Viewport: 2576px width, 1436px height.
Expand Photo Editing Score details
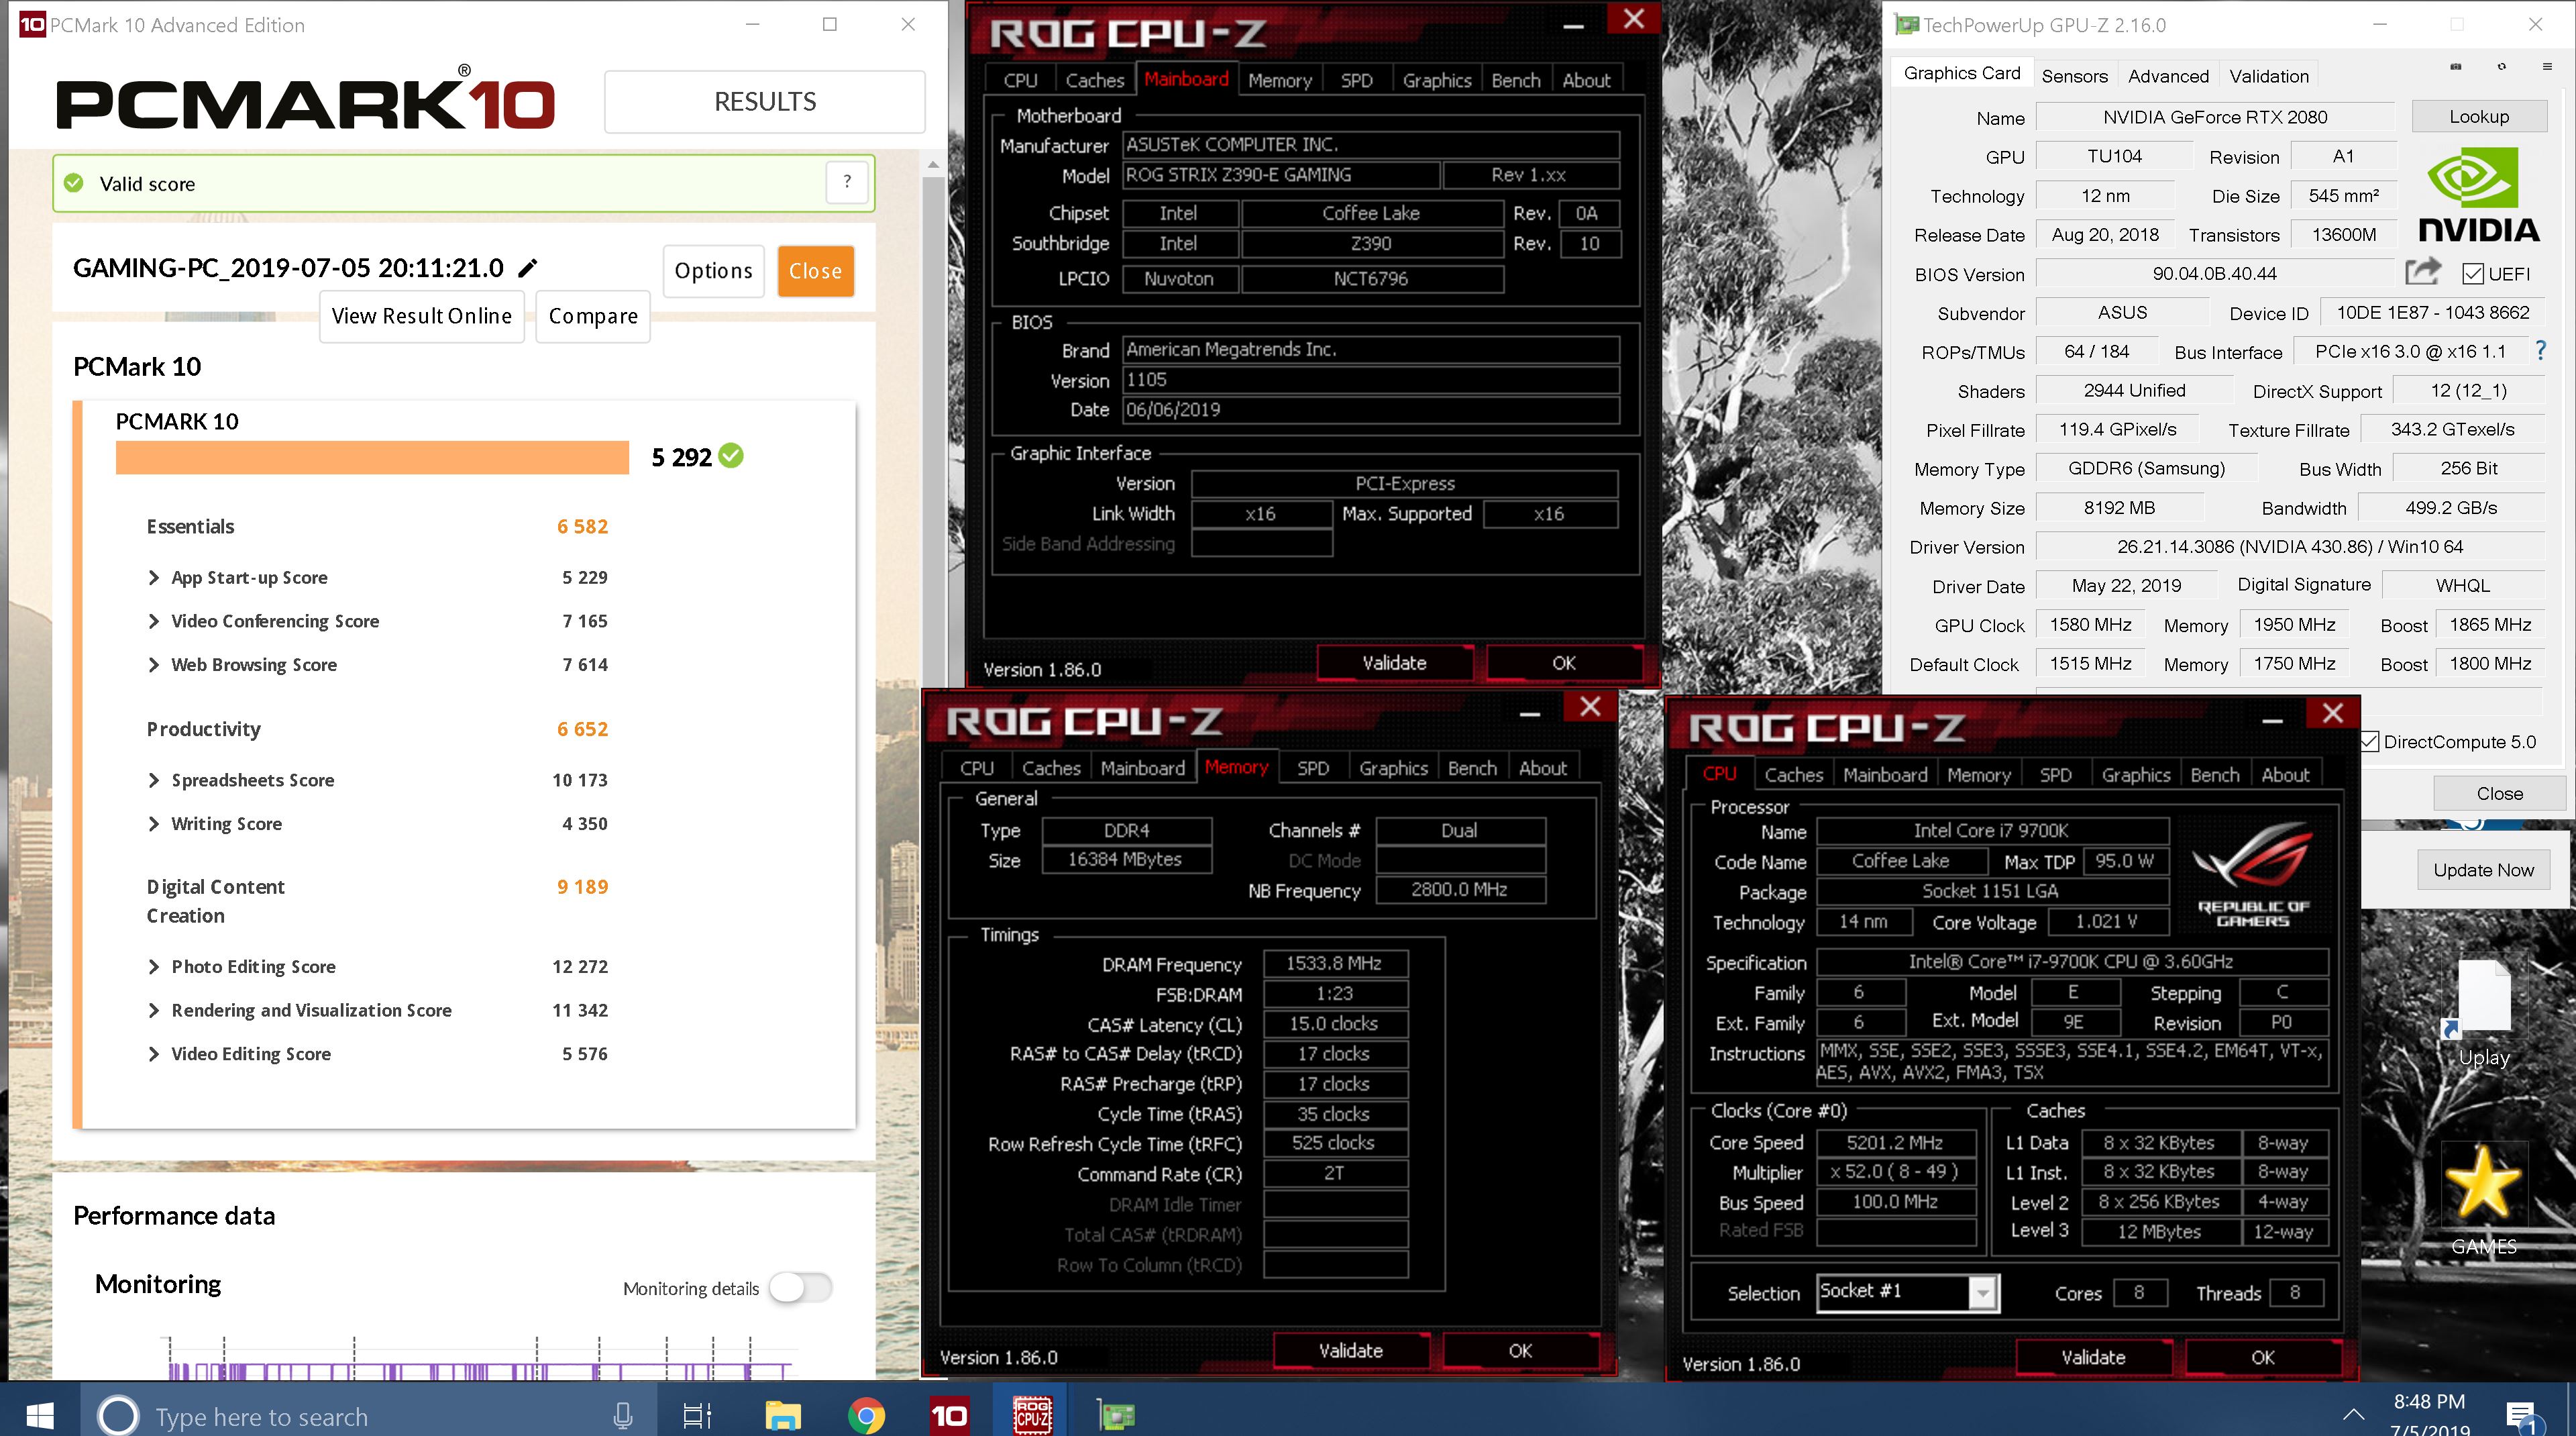pyautogui.click(x=153, y=967)
